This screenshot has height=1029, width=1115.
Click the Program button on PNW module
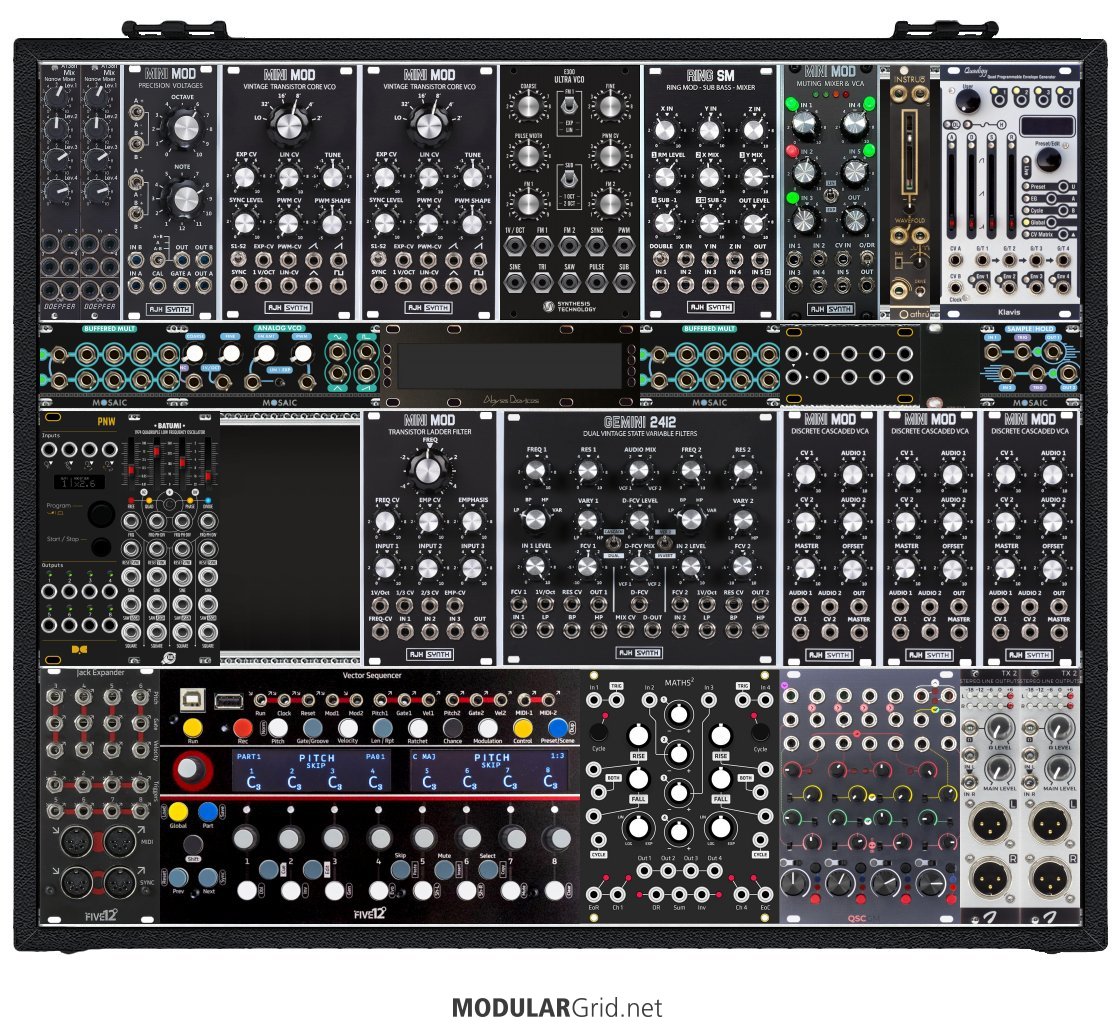101,513
